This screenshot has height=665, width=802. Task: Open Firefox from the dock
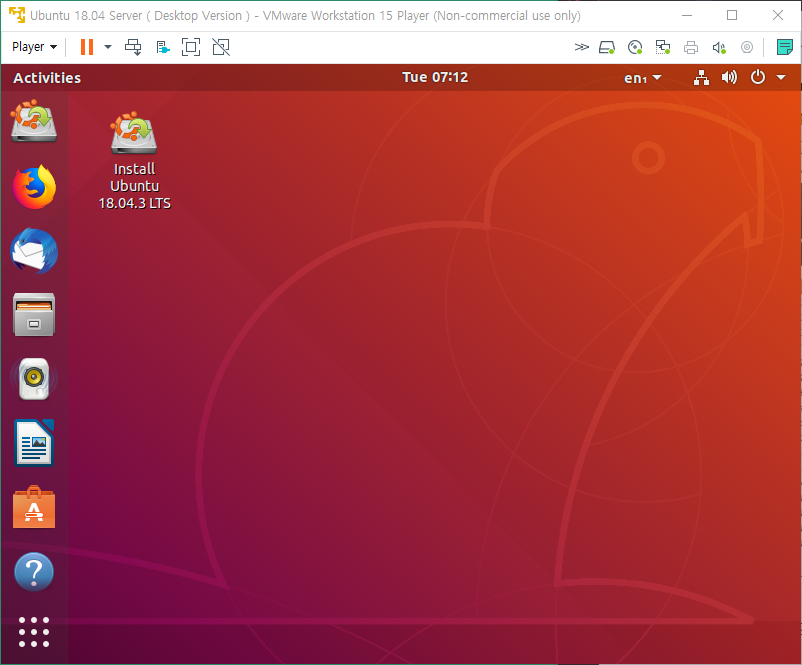pos(34,187)
